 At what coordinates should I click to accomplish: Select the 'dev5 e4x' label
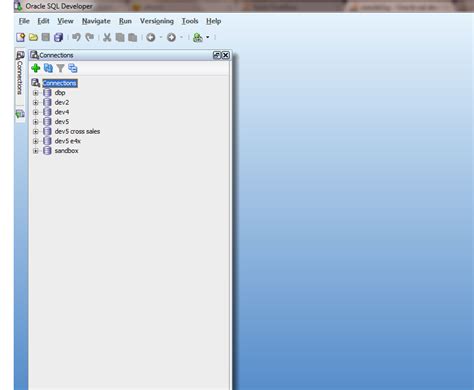click(x=68, y=141)
